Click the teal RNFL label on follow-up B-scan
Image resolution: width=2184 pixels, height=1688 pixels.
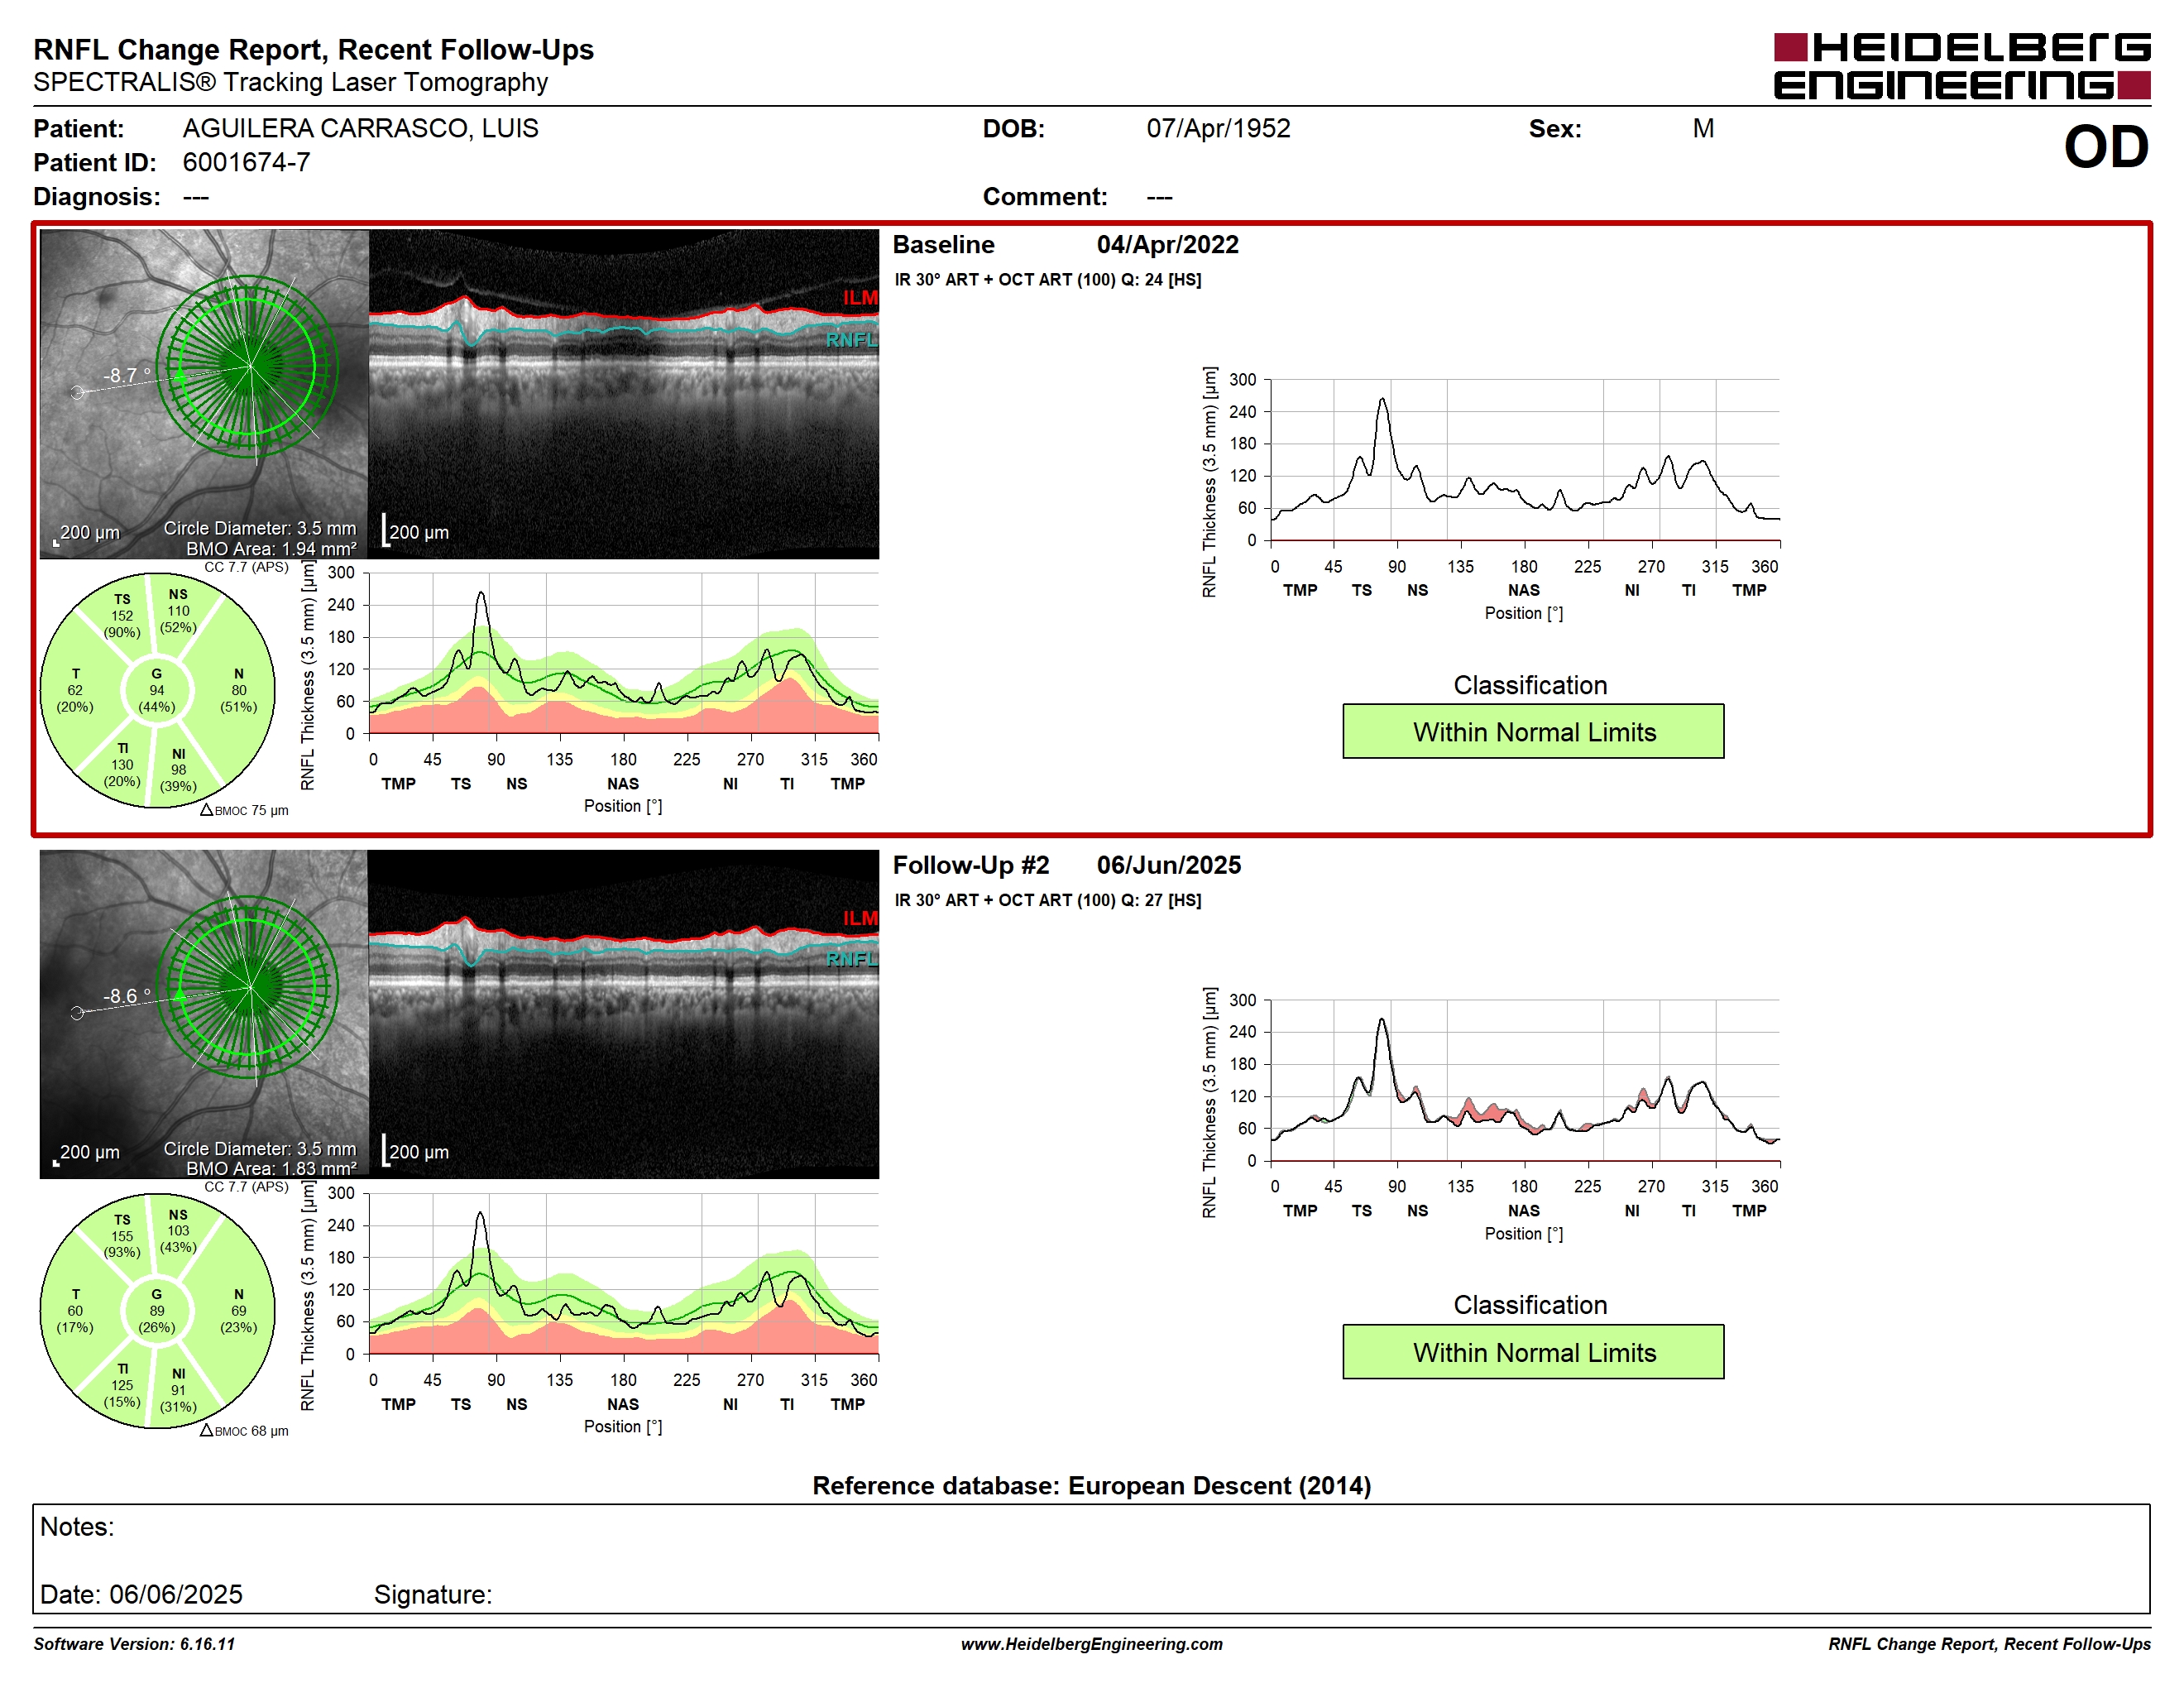tap(851, 959)
